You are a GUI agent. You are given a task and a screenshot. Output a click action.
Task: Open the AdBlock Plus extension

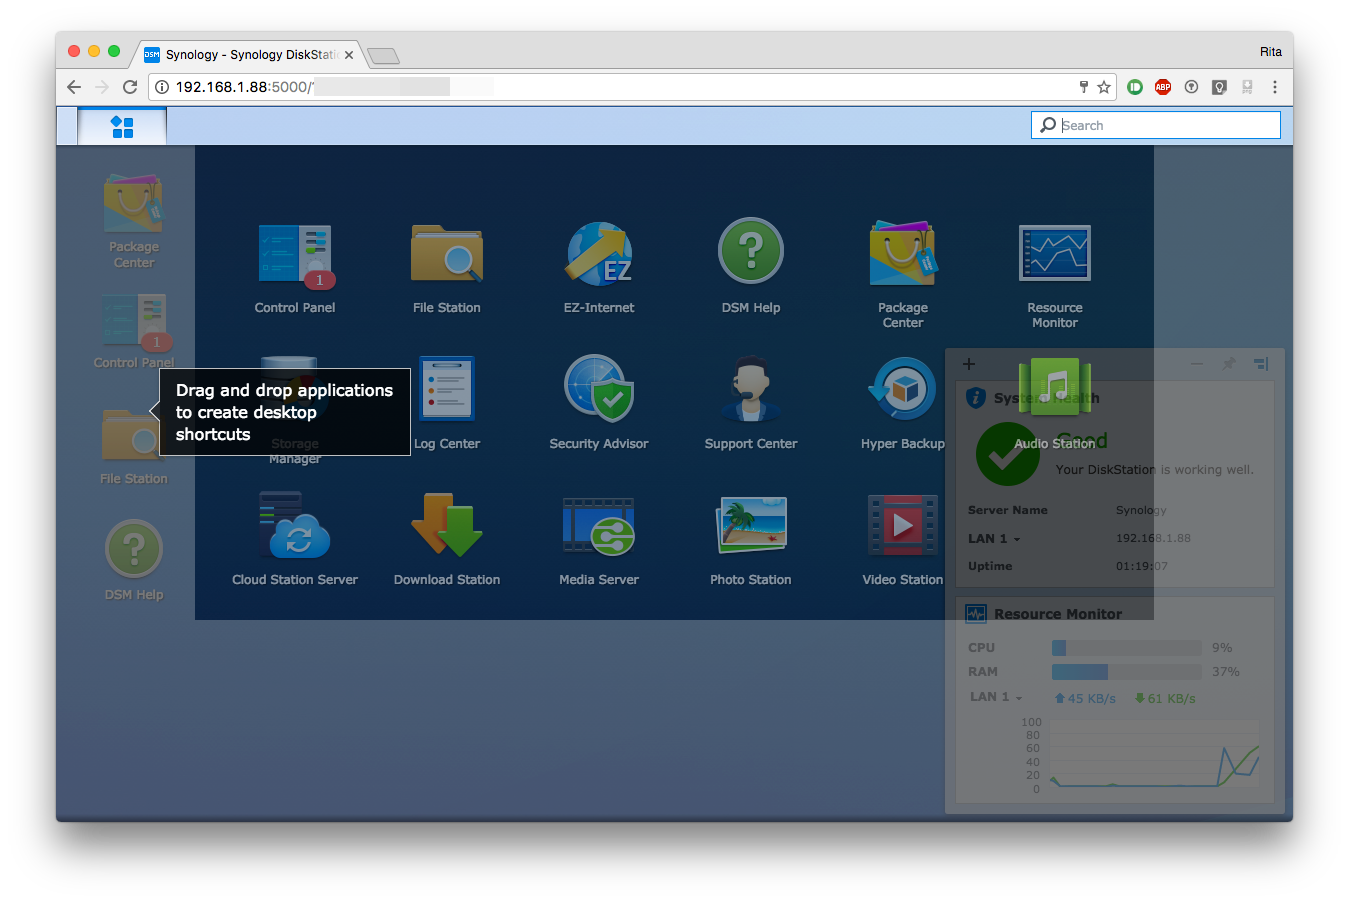(1163, 87)
